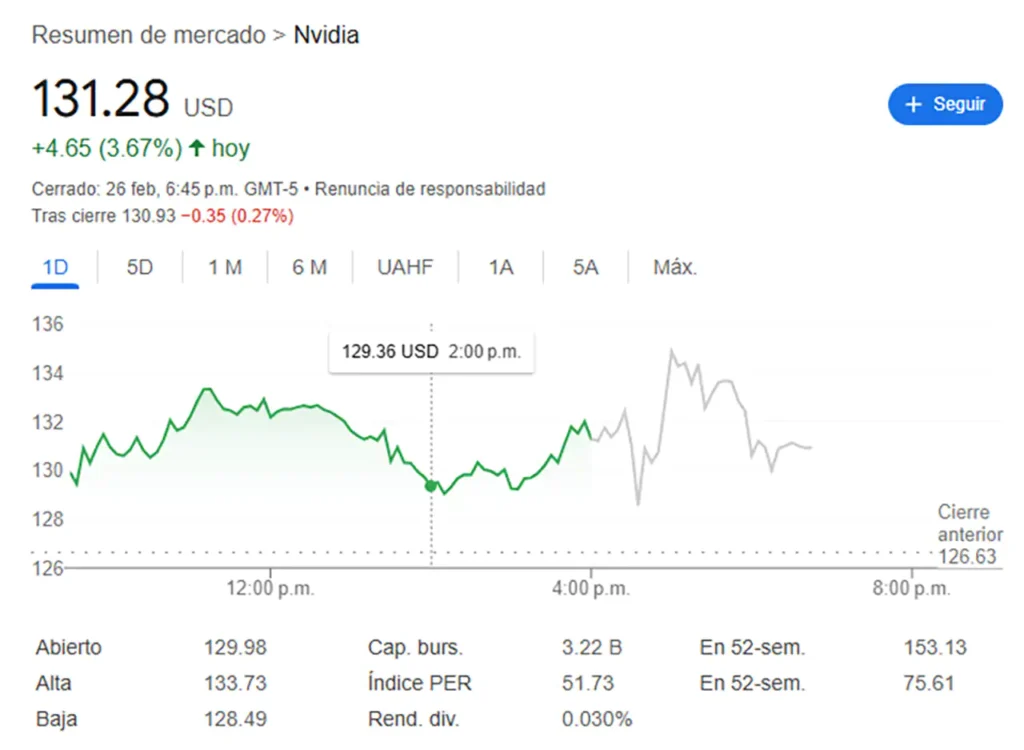The height and width of the screenshot is (750, 1024).
Task: Click the green dot marker on the chart
Action: 431,485
